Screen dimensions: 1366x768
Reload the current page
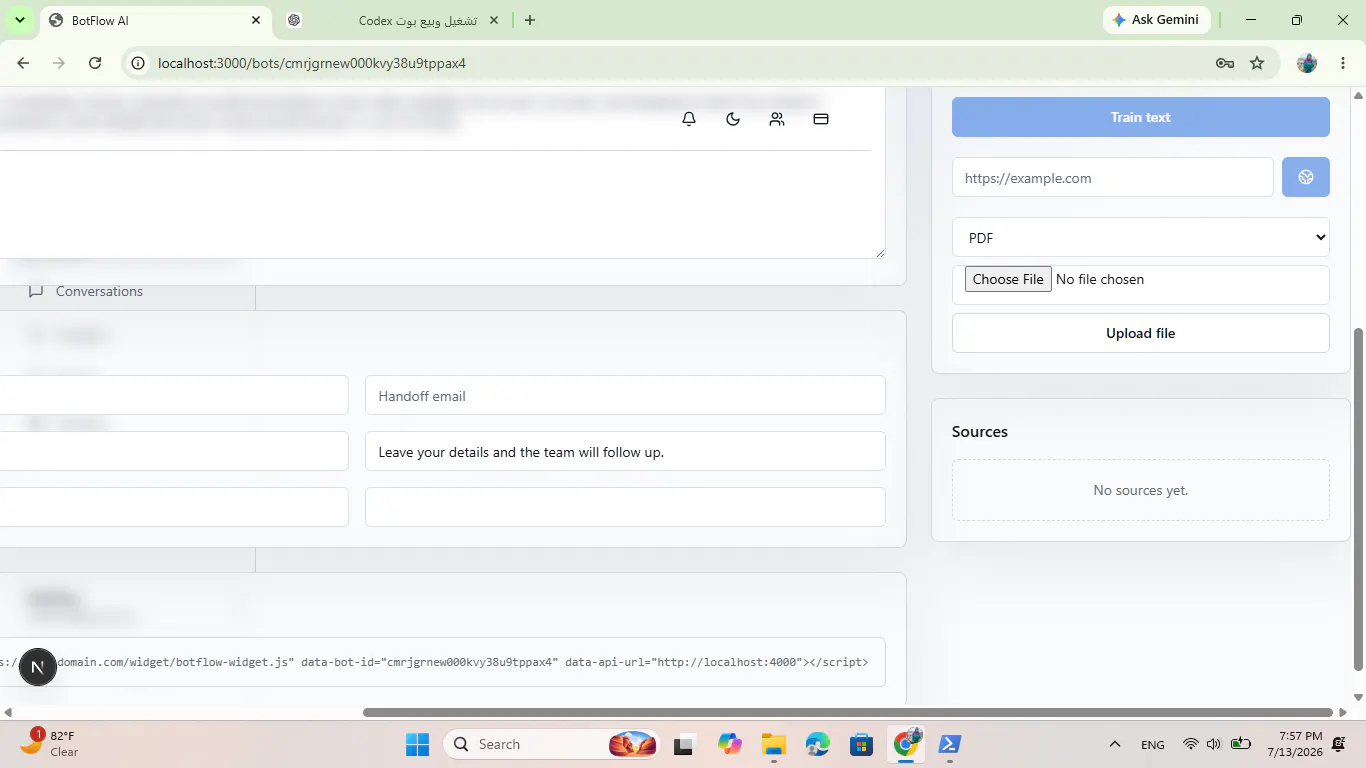95,63
